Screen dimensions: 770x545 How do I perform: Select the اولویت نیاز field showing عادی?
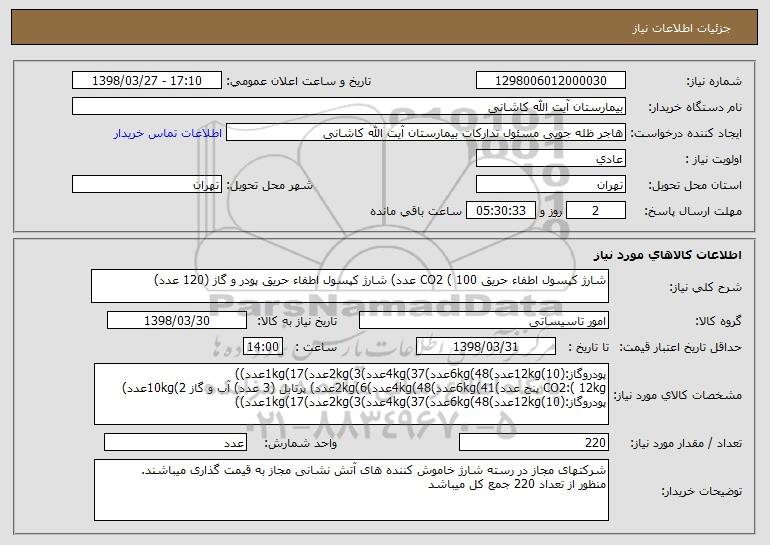click(550, 159)
